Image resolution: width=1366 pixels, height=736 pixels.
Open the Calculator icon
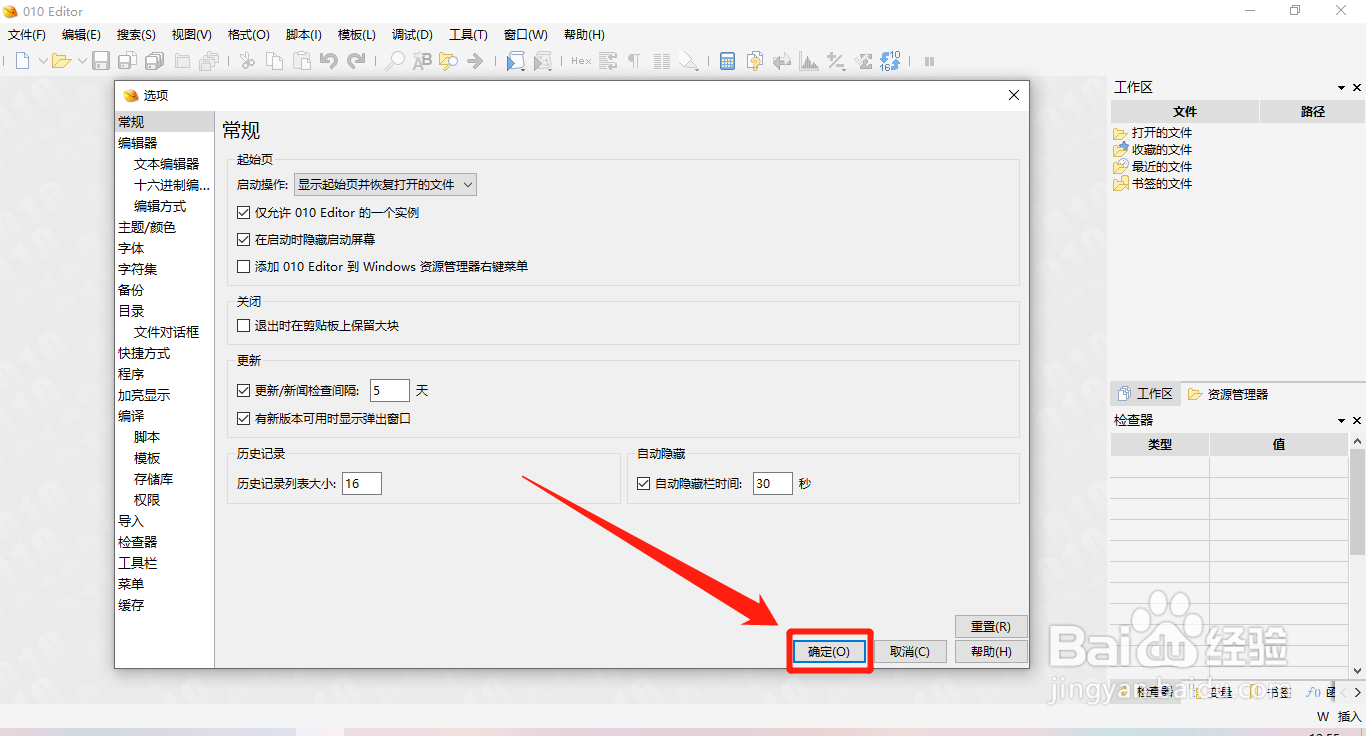(x=728, y=61)
